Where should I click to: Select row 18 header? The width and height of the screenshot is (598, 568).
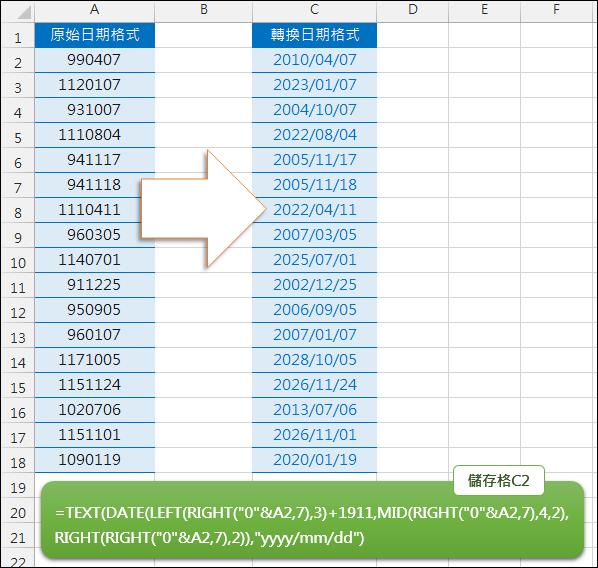tap(18, 460)
